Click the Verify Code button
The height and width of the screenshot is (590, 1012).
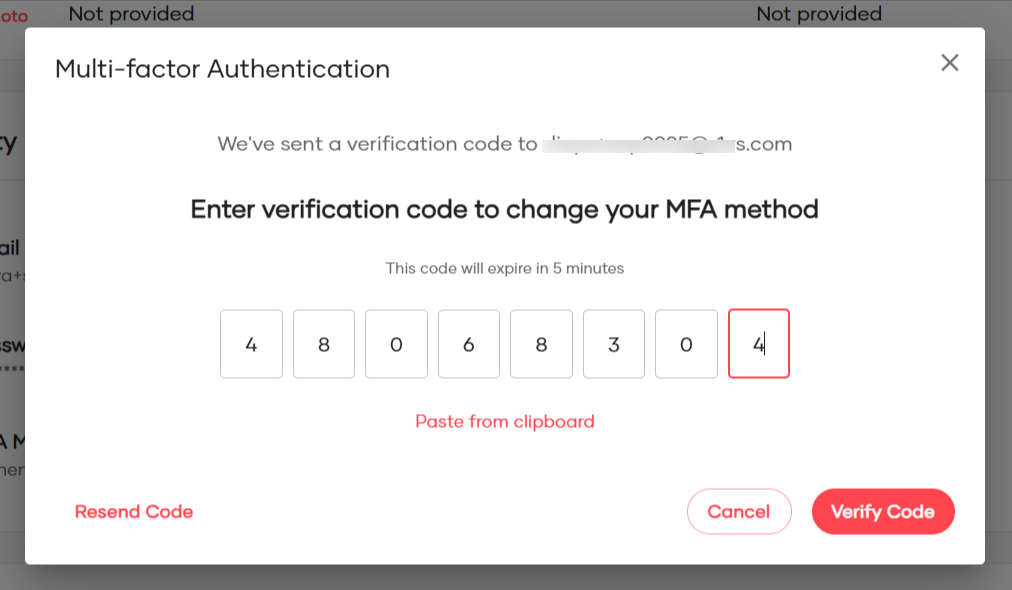[x=883, y=511]
